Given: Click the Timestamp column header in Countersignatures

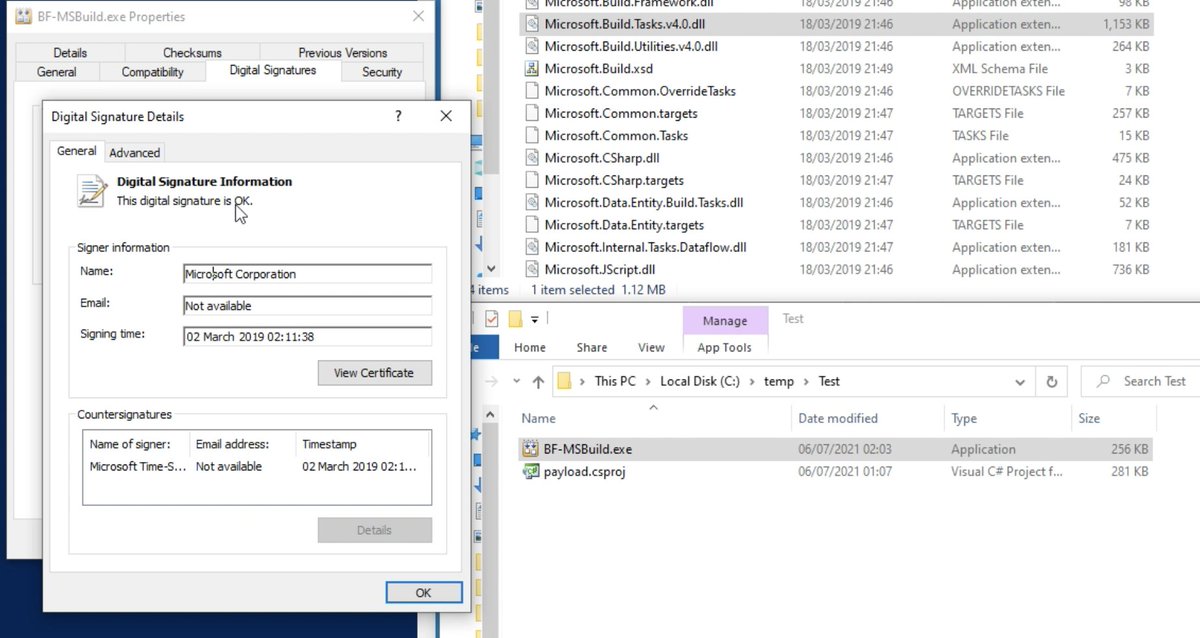Looking at the screenshot, I should (363, 444).
